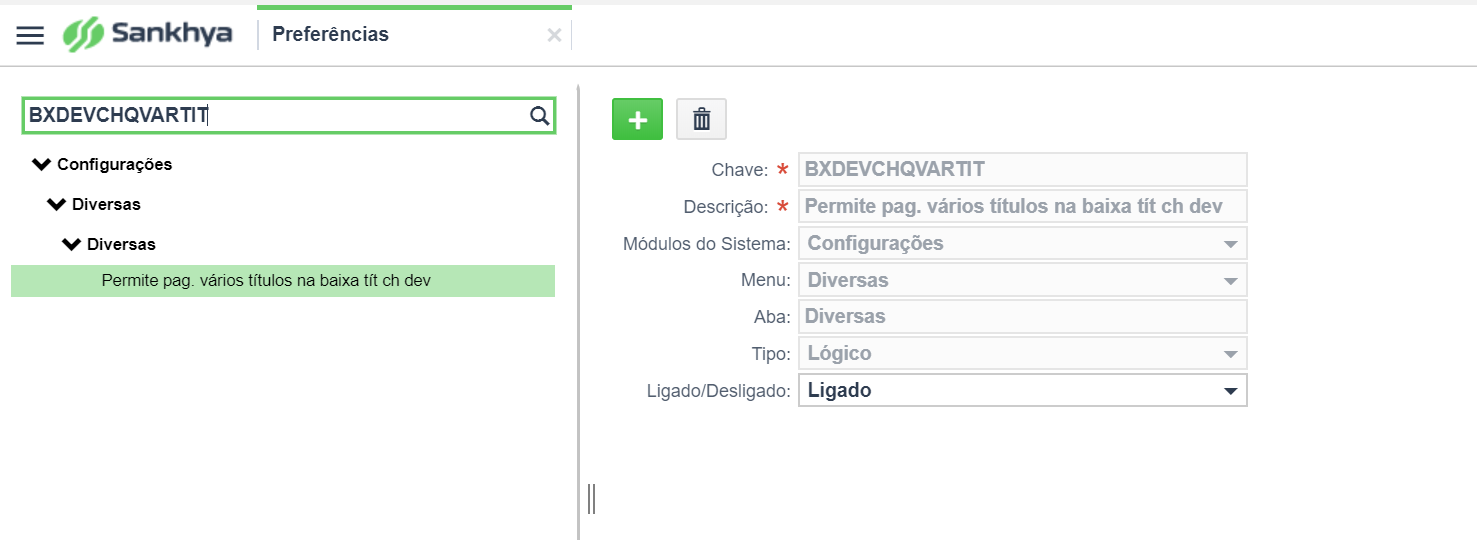The width and height of the screenshot is (1477, 540).
Task: Click the Descrição input field
Action: click(x=1022, y=207)
